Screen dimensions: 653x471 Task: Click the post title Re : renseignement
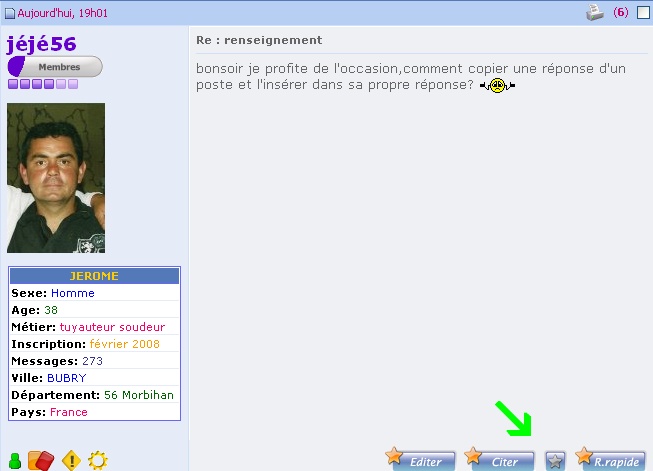pos(259,40)
